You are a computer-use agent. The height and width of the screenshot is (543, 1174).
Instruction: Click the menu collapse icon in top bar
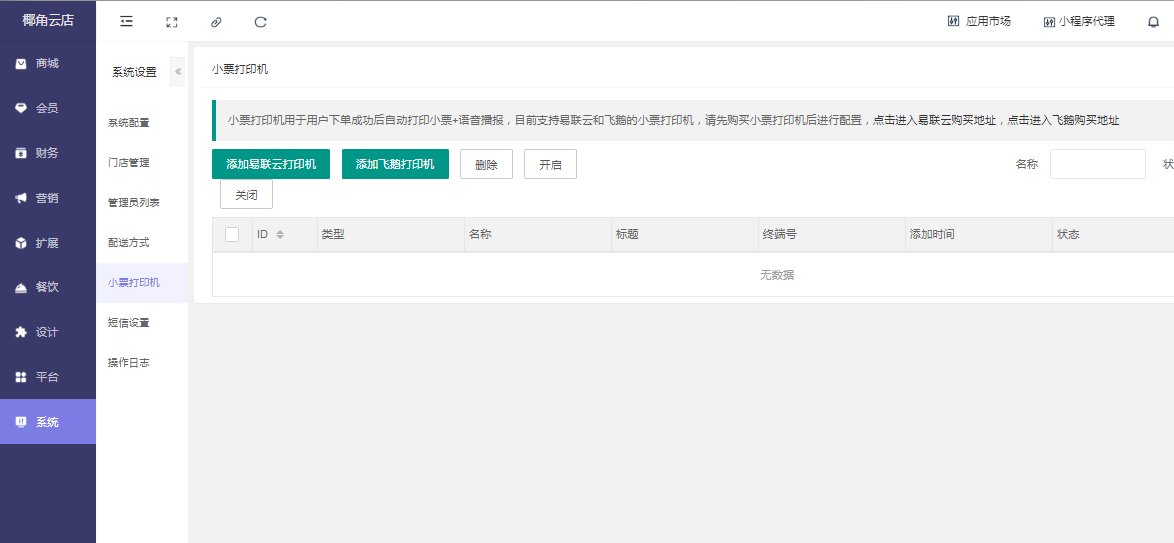coord(126,21)
